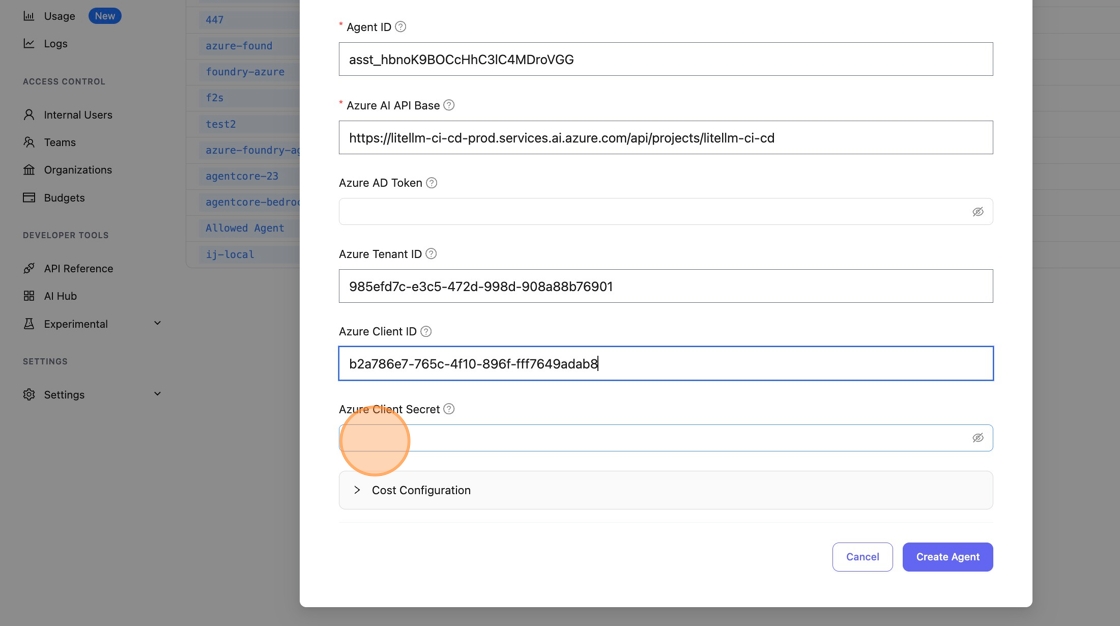The width and height of the screenshot is (1120, 626).
Task: Click the Logs line chart icon
Action: click(x=29, y=44)
